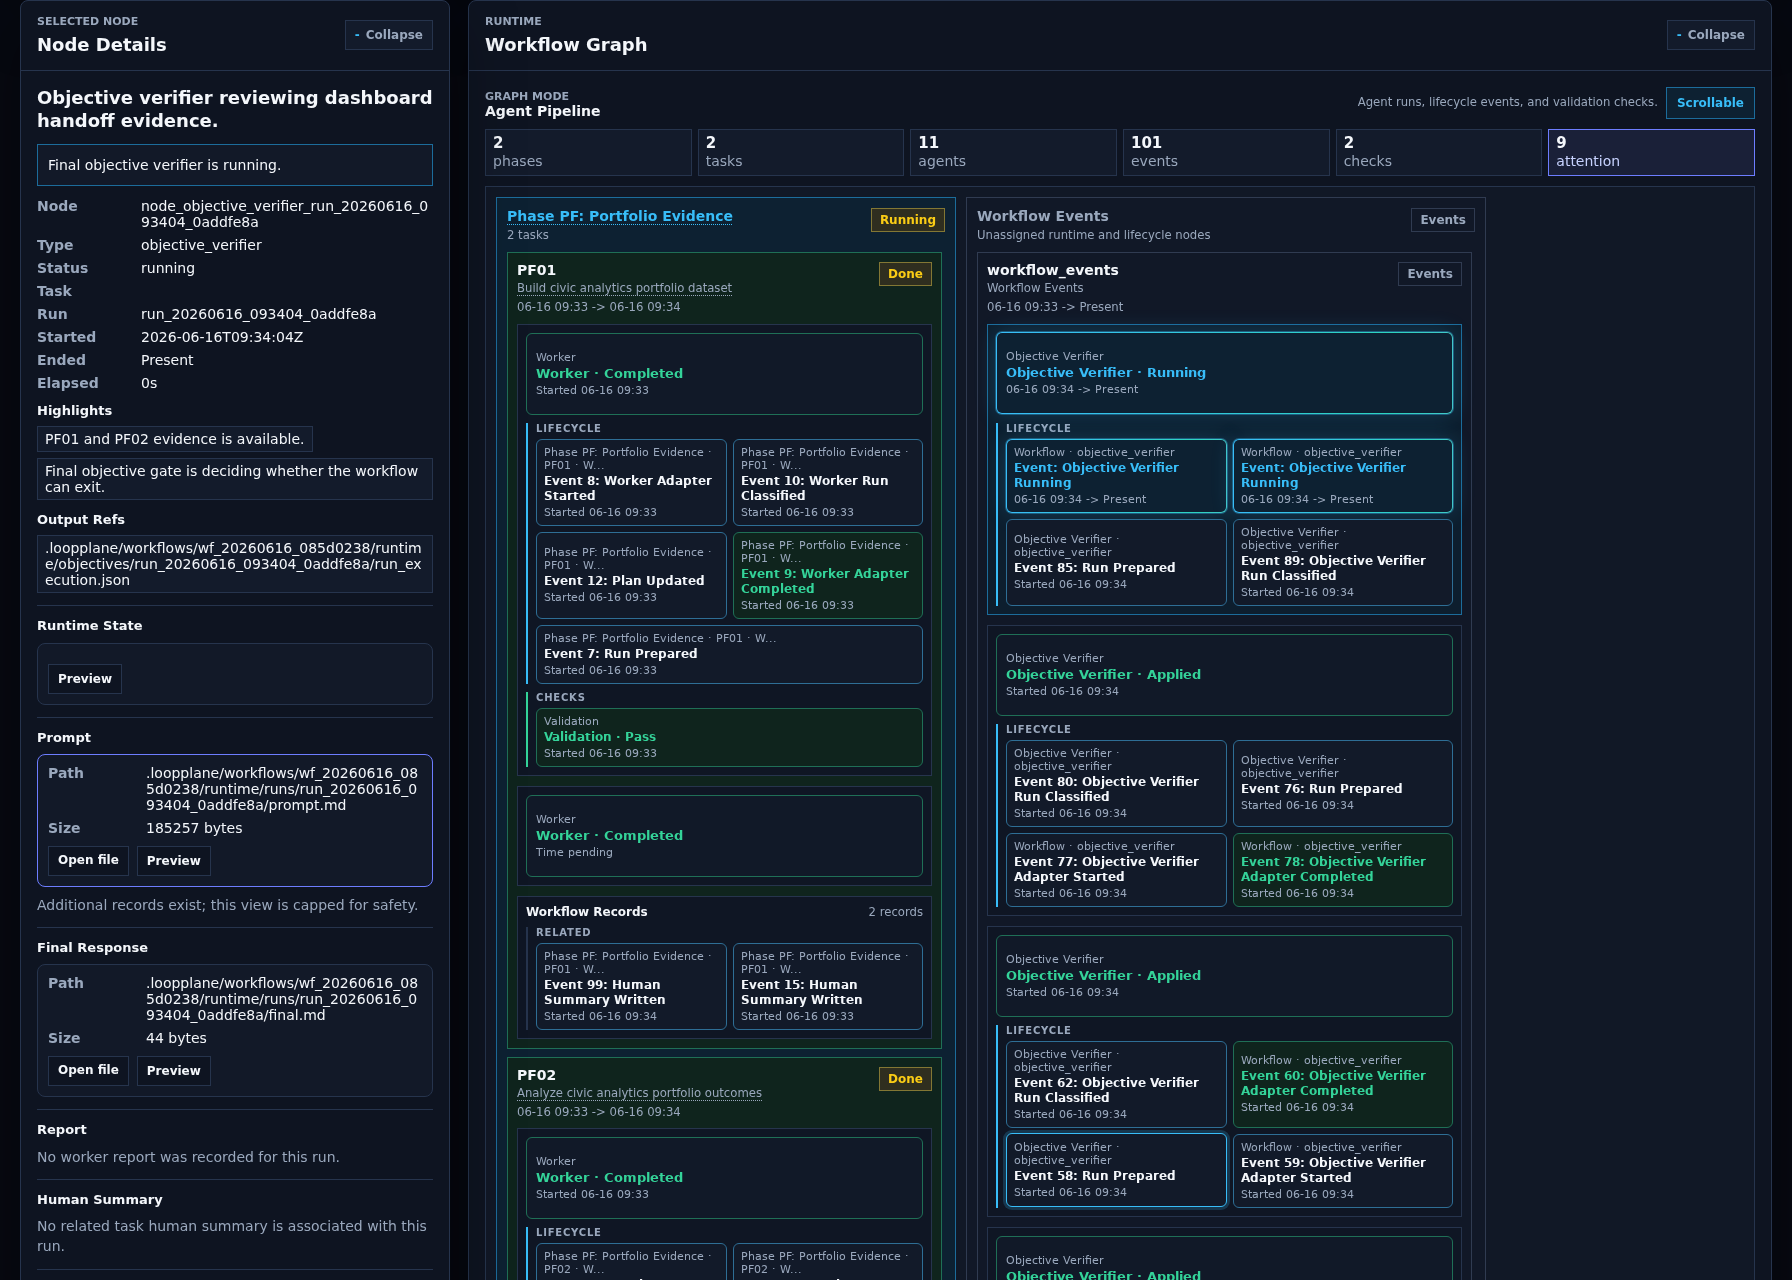Viewport: 1792px width, 1280px height.
Task: Select Event 15: Human Summary Written
Action: click(828, 986)
